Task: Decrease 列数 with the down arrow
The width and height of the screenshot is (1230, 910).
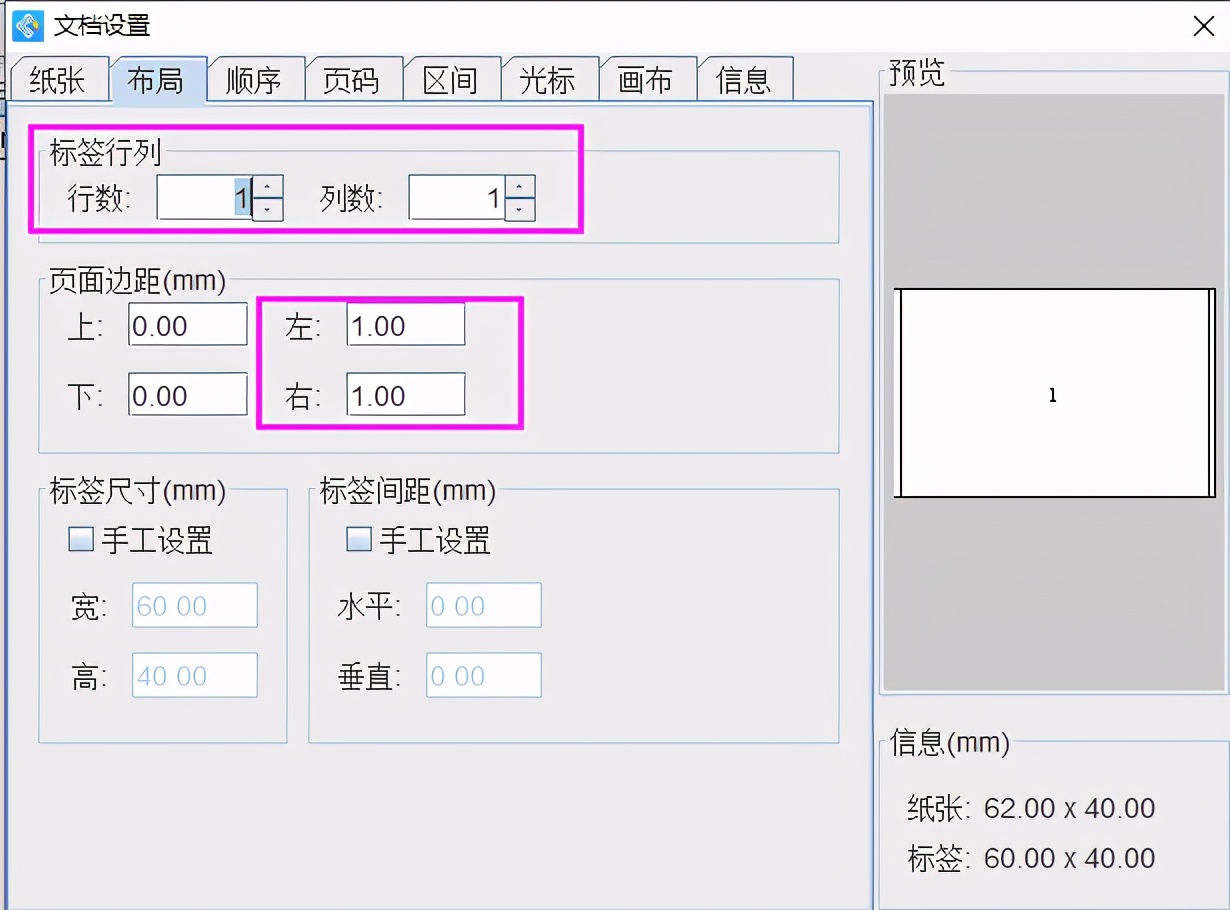Action: (520, 209)
